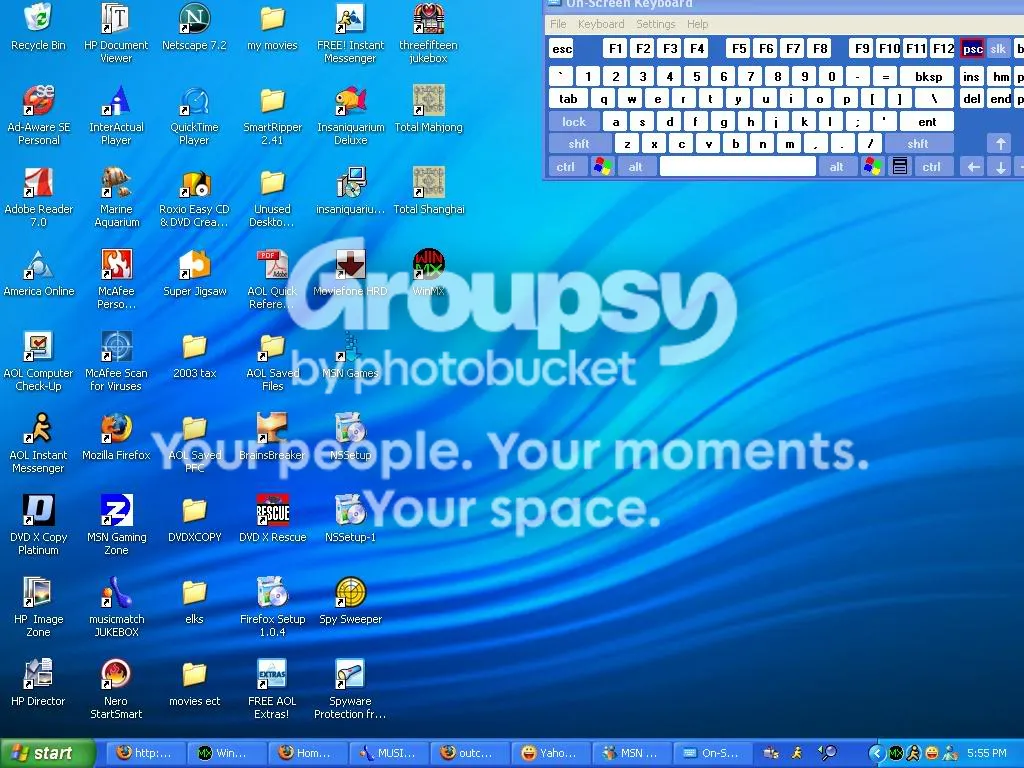1024x768 pixels.
Task: Click the bksp key on keyboard
Action: pos(927,77)
